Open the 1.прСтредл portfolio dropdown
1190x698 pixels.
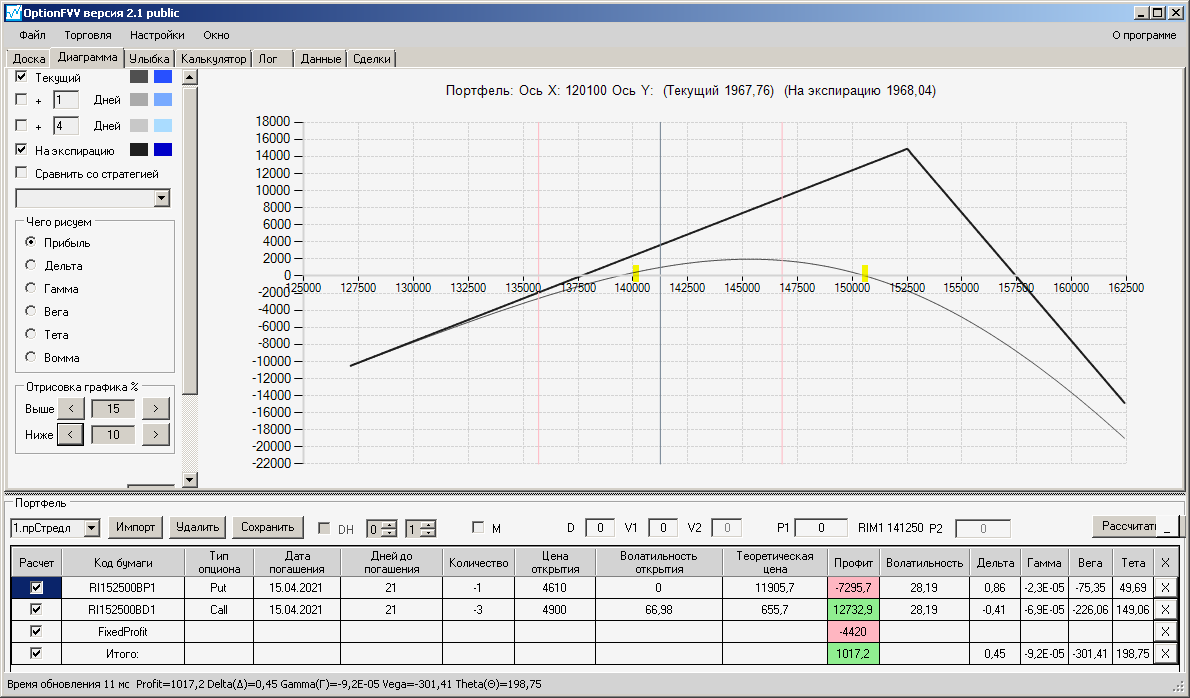pyautogui.click(x=92, y=527)
